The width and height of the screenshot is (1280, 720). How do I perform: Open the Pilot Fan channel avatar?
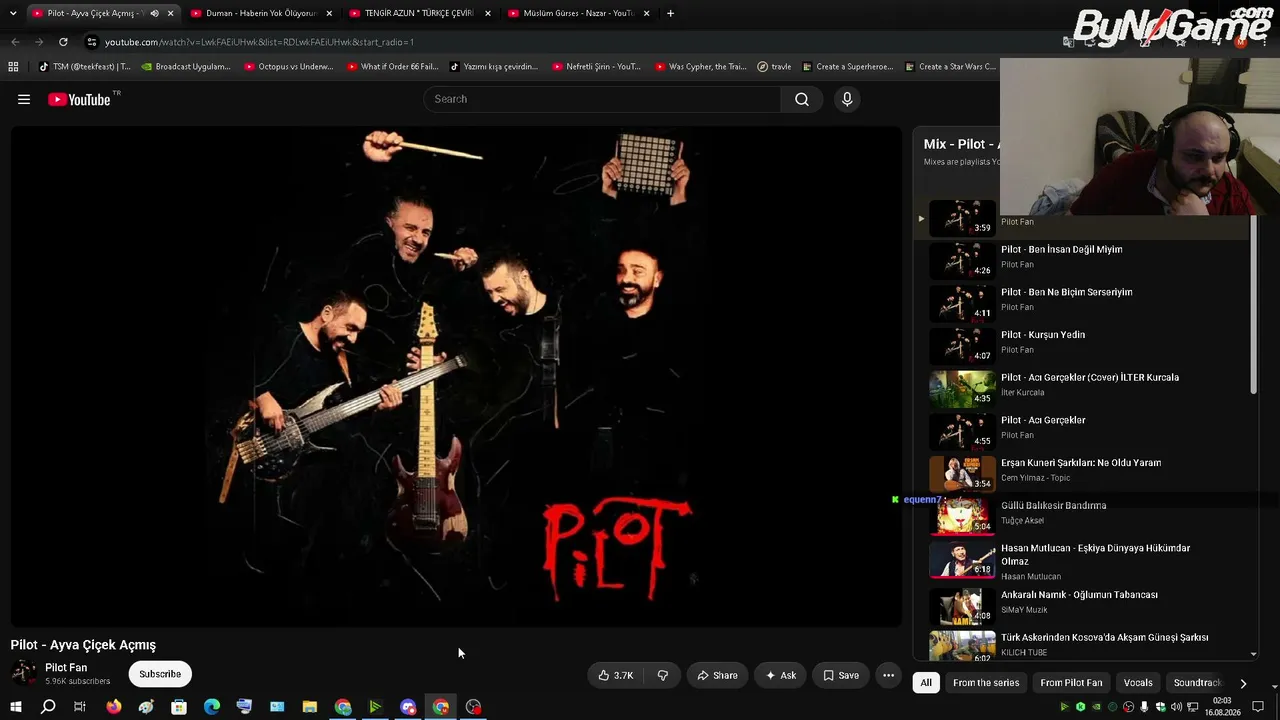click(24, 672)
